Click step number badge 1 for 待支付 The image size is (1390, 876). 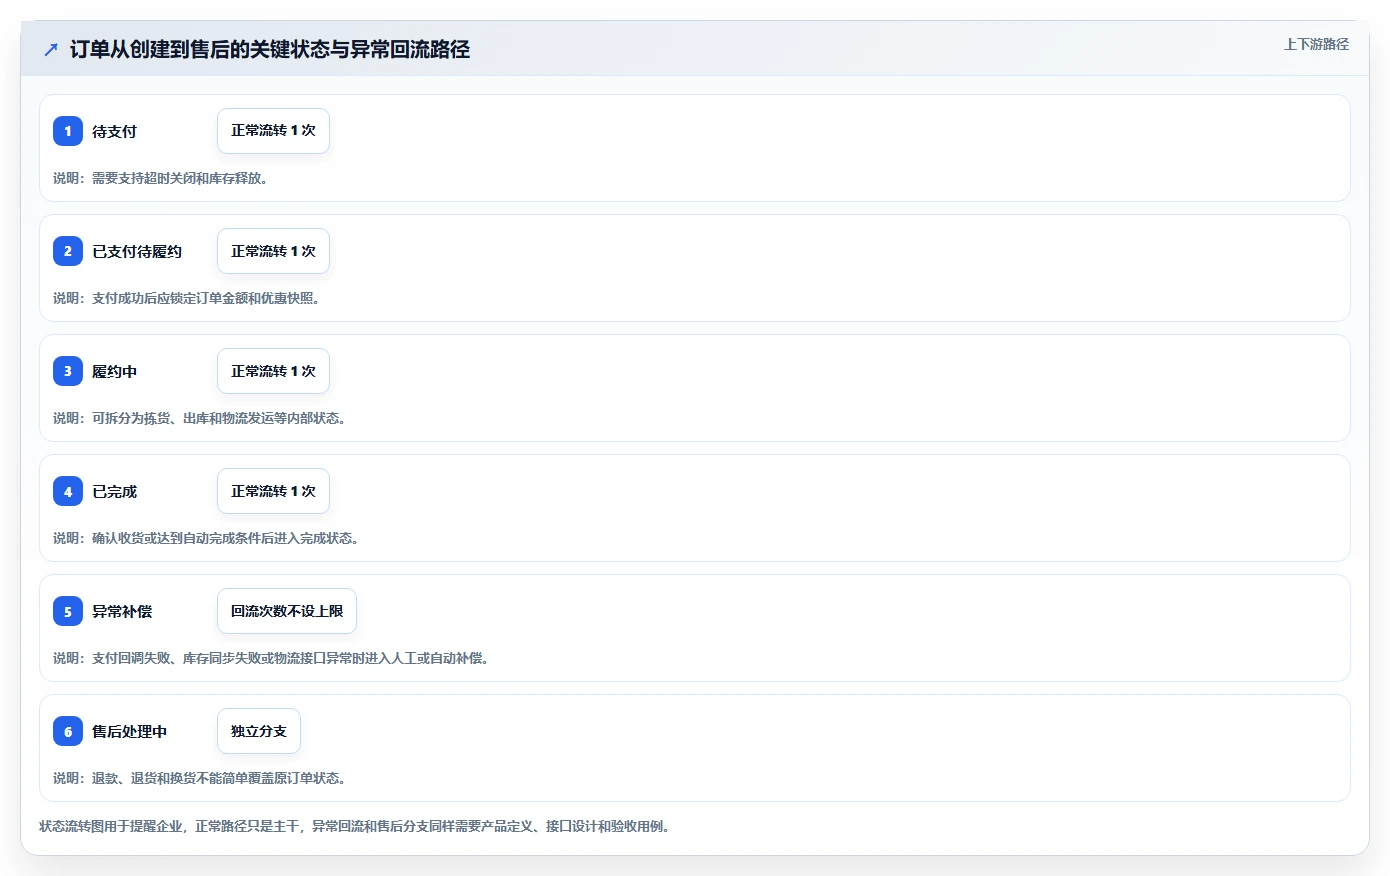pyautogui.click(x=68, y=131)
